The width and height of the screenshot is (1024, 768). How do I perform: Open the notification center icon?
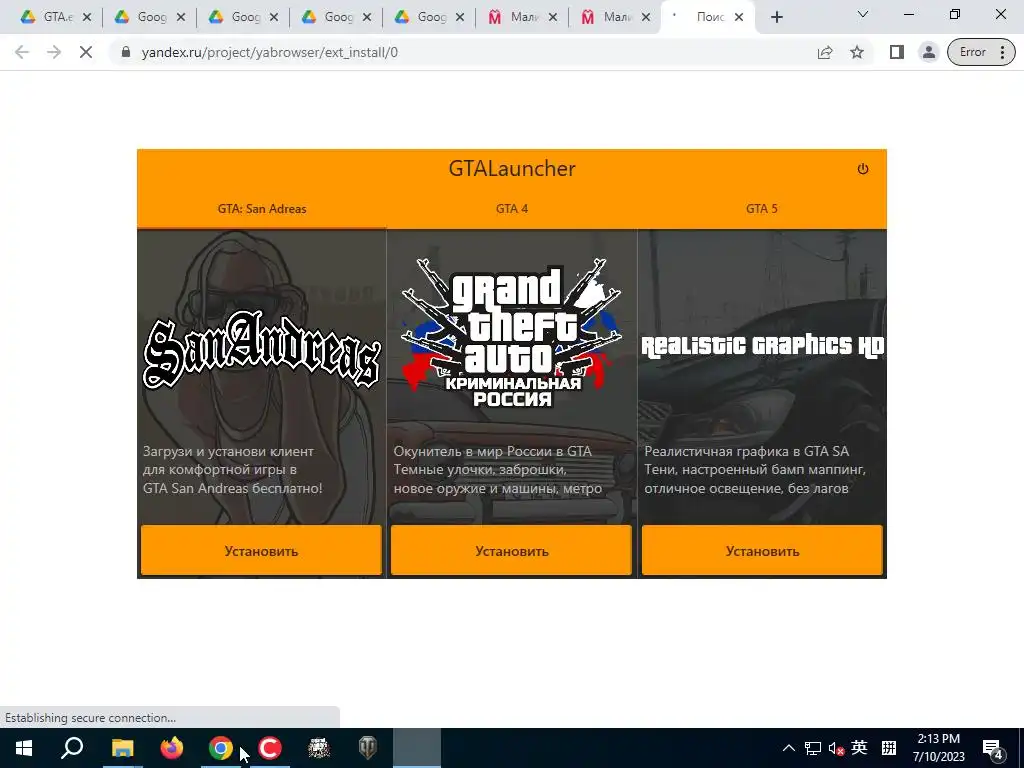click(x=993, y=748)
